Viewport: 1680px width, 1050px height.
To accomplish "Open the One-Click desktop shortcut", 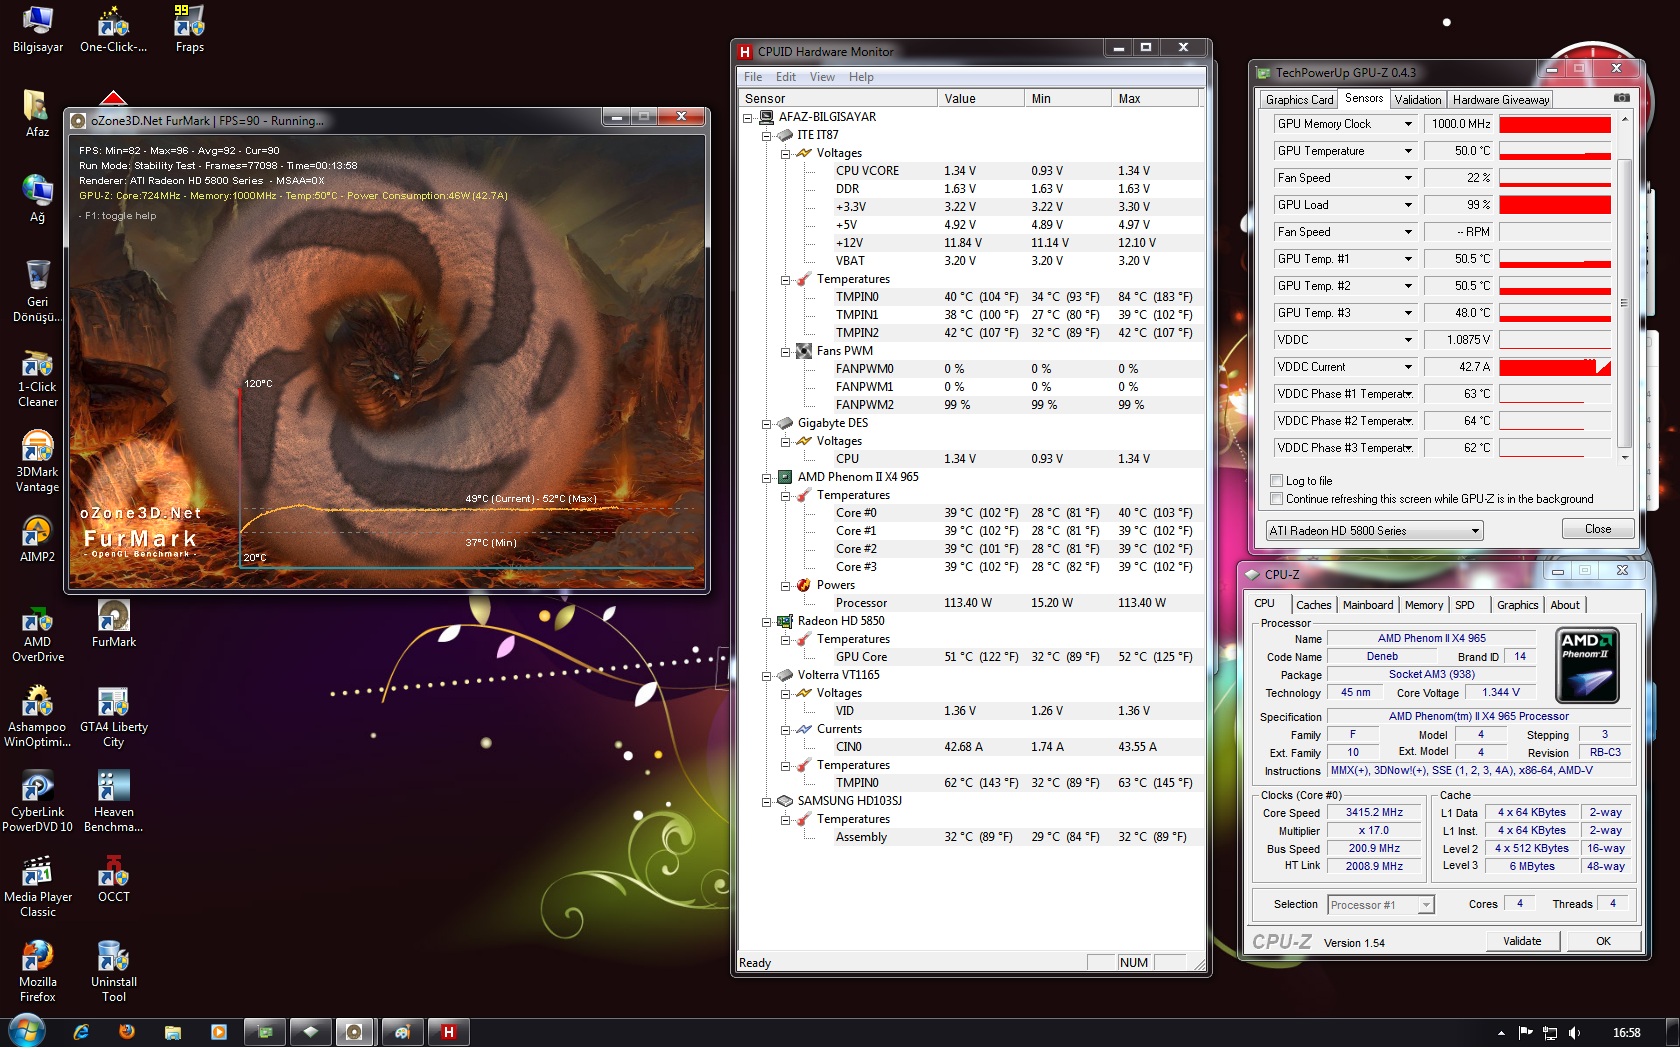I will (113, 28).
